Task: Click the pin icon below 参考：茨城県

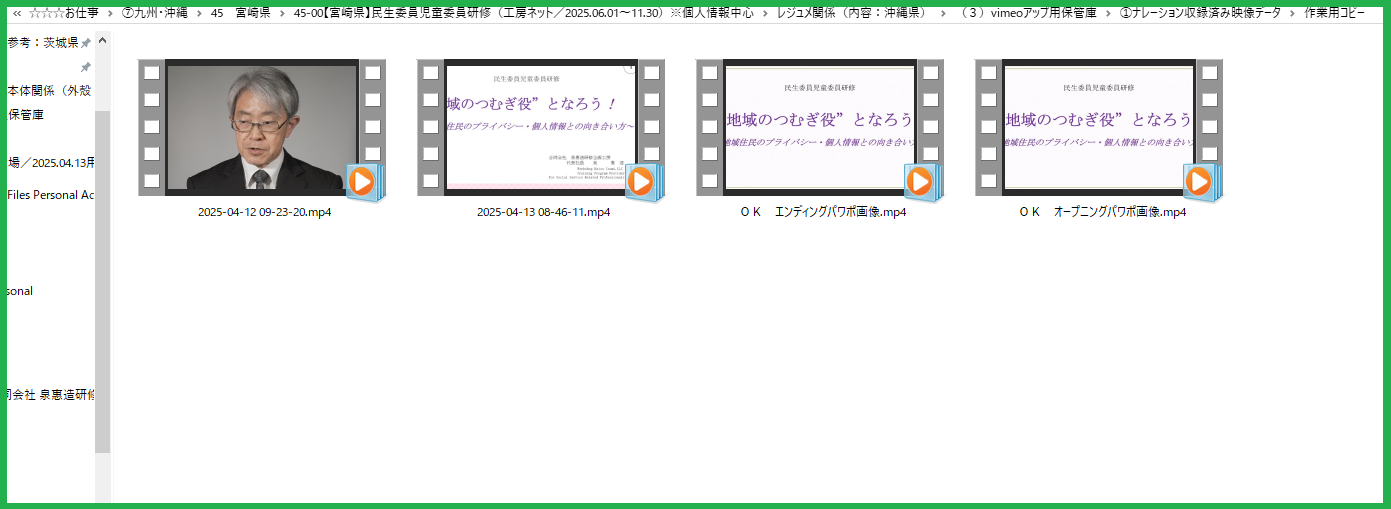Action: pos(86,68)
